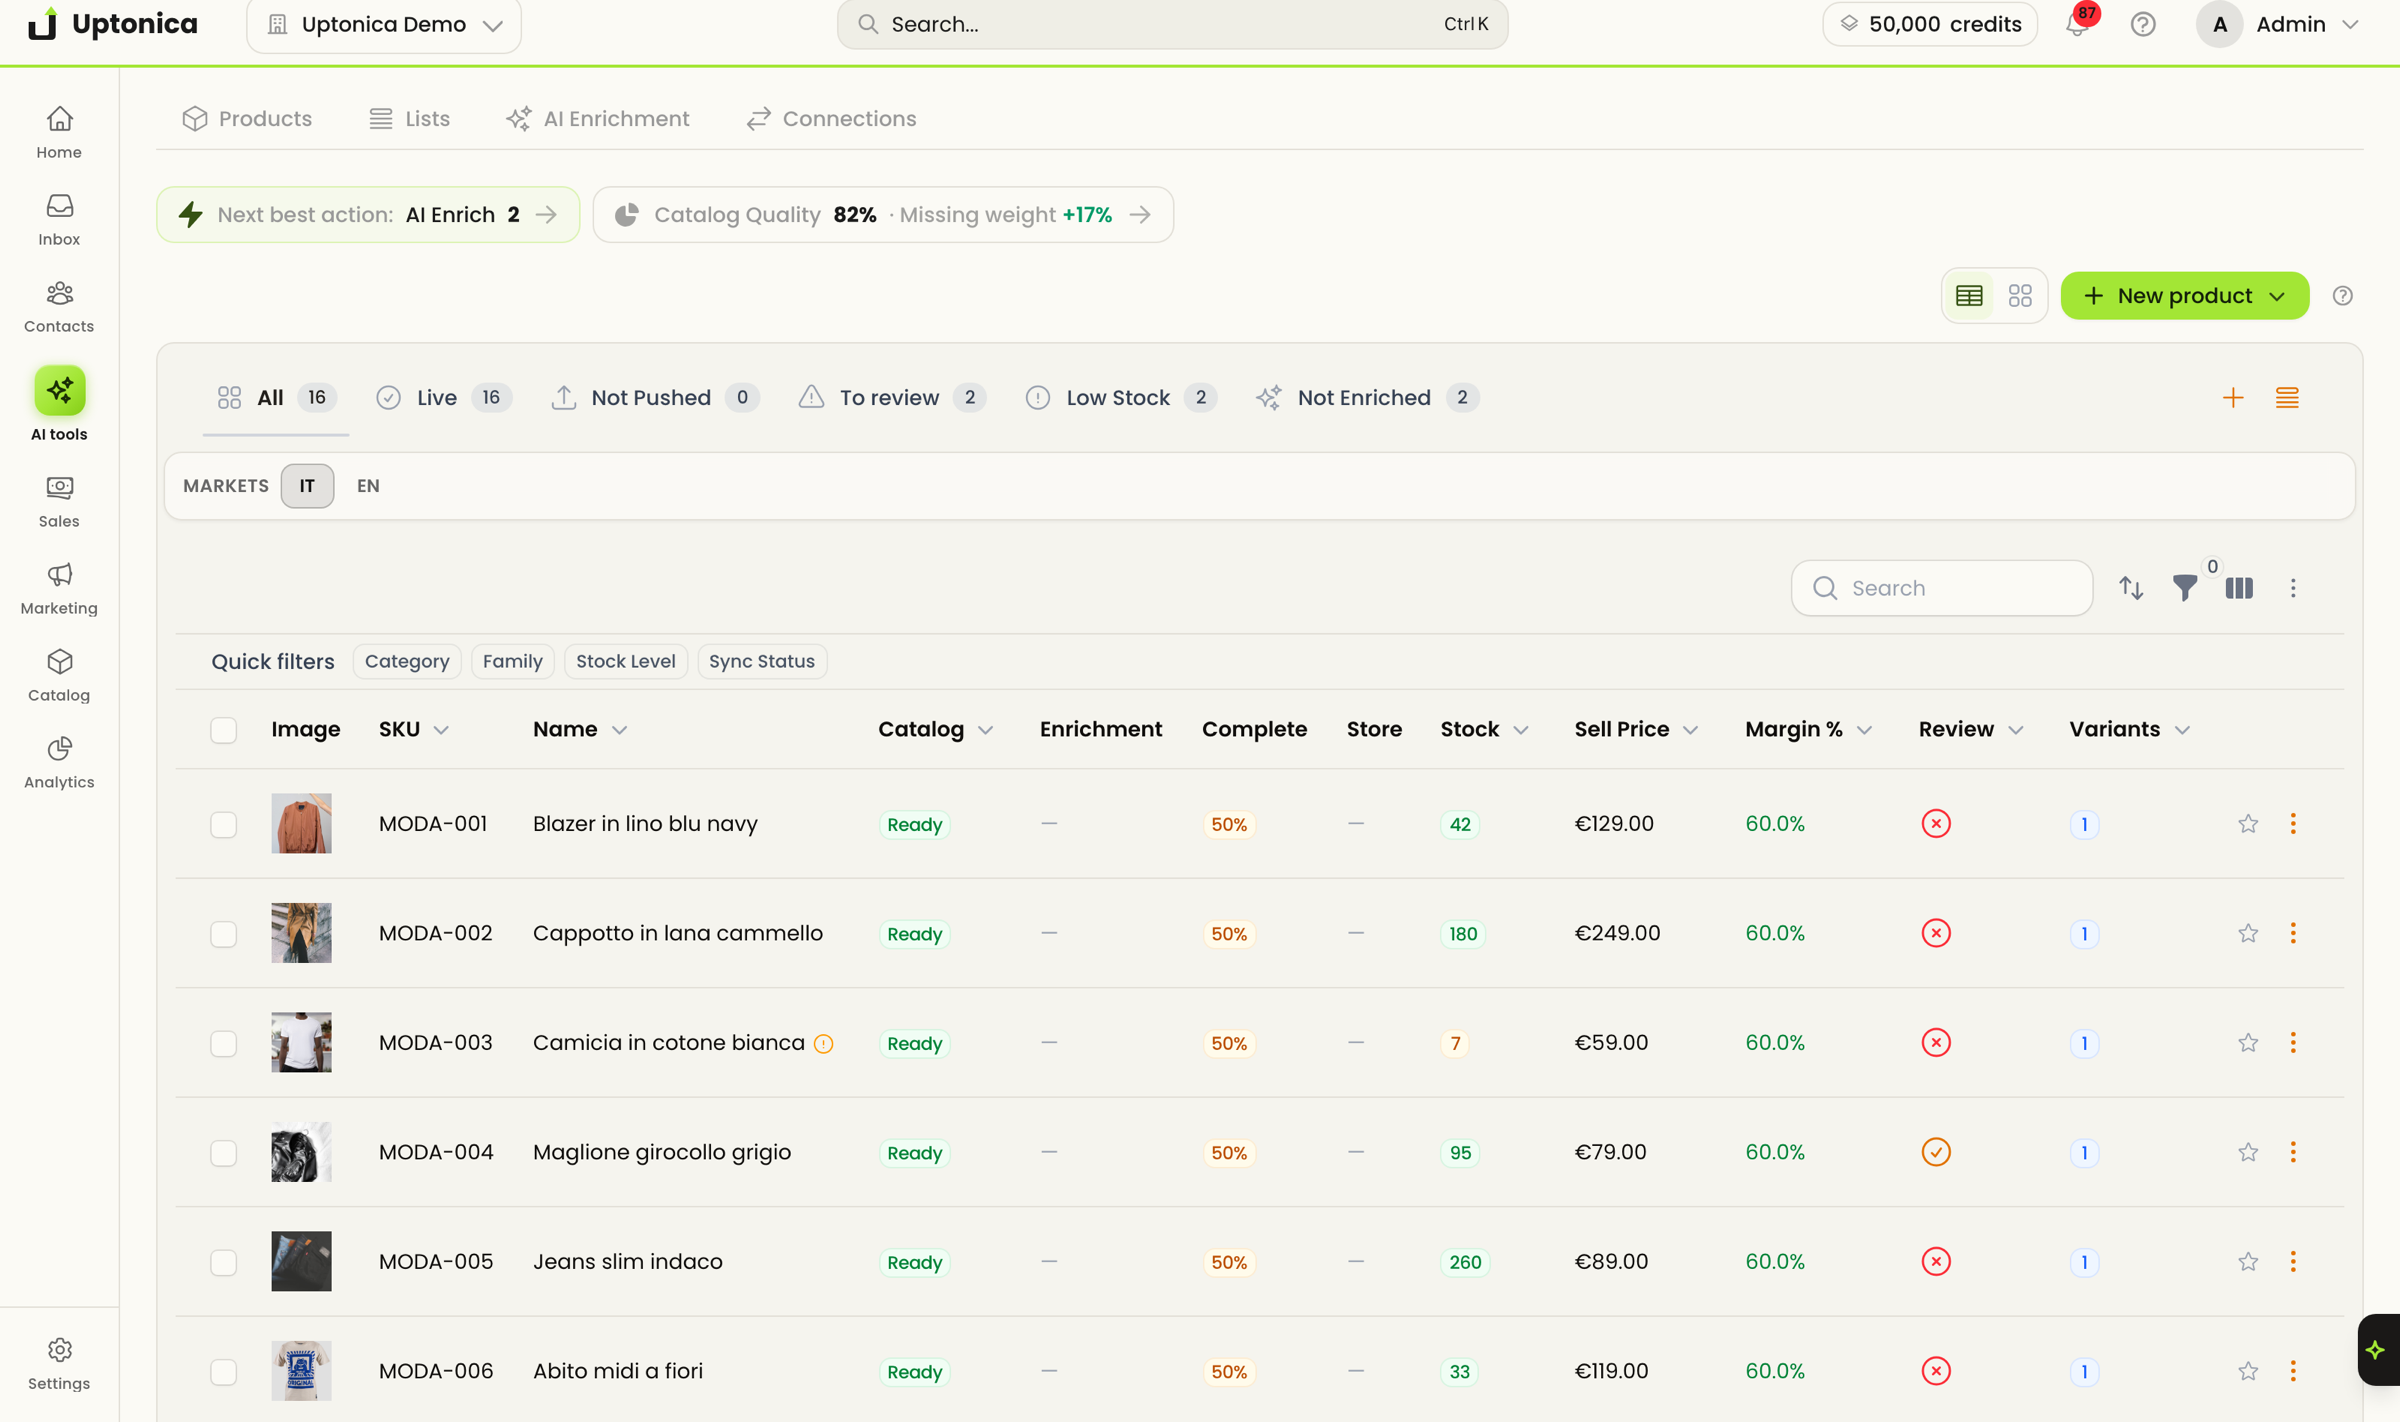Check the MODA-003 row checkbox
This screenshot has height=1422, width=2400.
coord(223,1043)
